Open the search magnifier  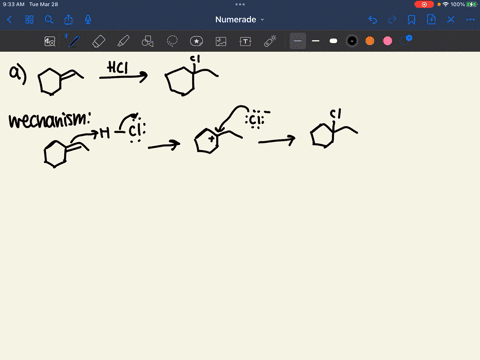[49, 20]
